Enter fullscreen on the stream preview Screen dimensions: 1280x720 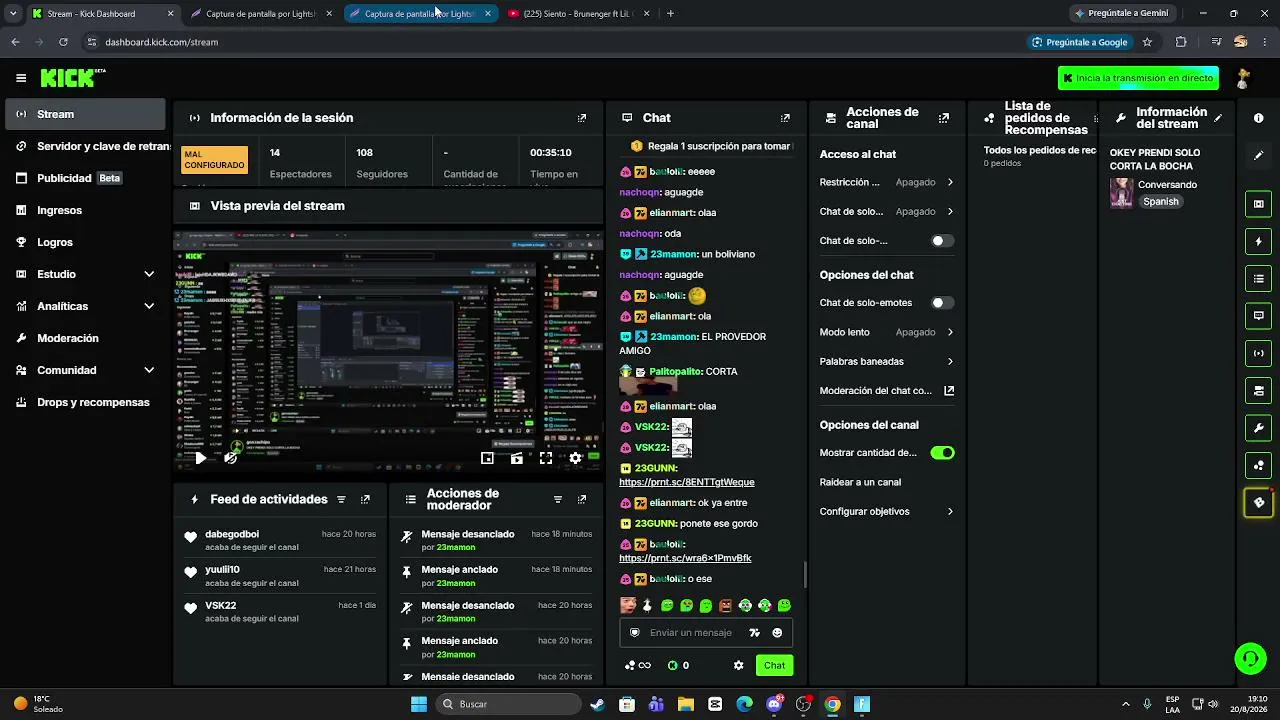point(546,458)
